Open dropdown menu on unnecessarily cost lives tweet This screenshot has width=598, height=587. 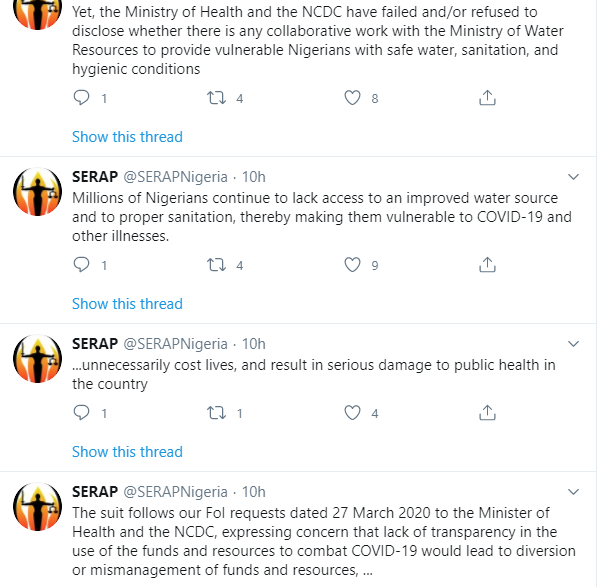coord(573,344)
